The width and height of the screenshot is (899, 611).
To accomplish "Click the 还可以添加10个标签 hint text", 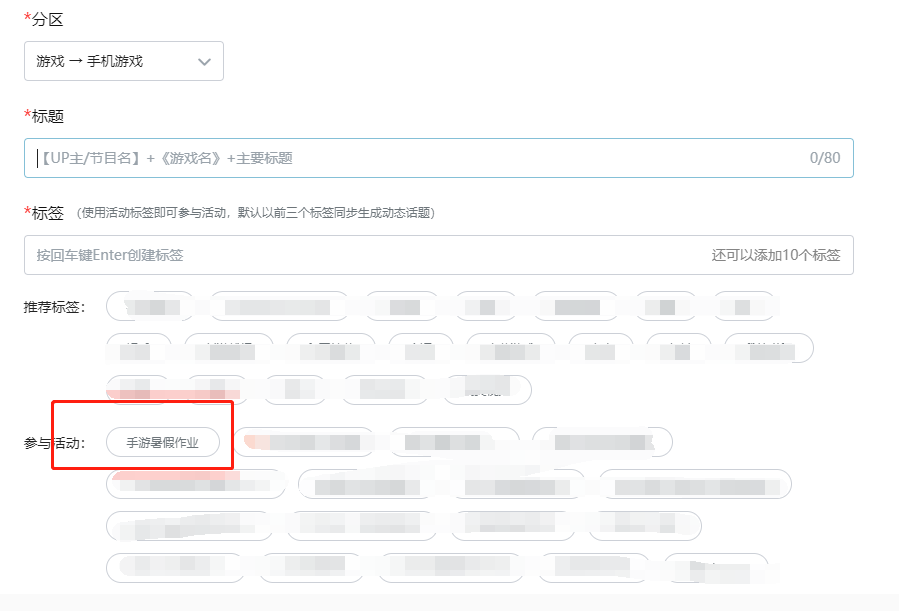I will [776, 255].
